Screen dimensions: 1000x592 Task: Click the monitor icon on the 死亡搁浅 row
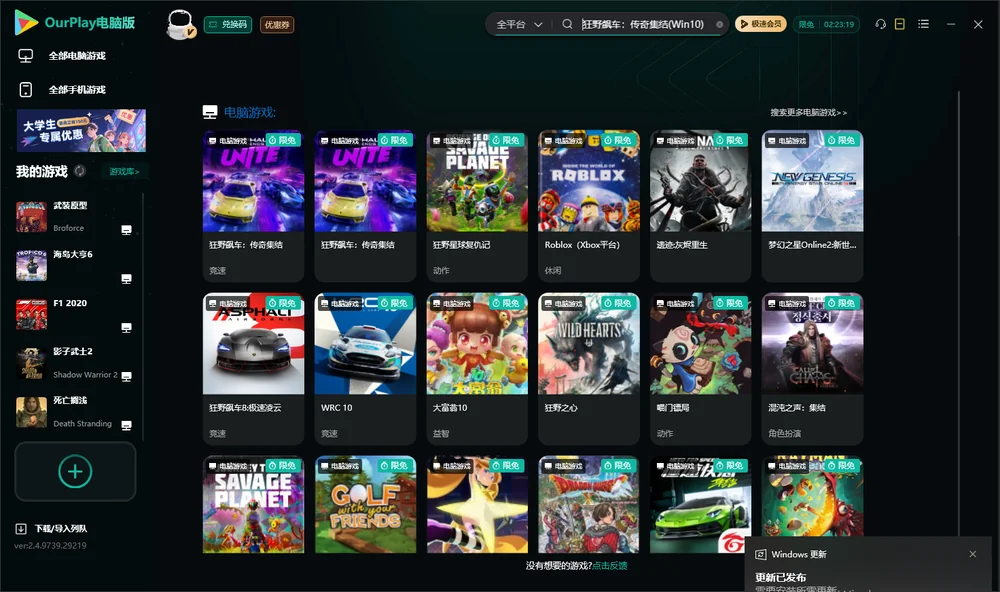[x=126, y=426]
